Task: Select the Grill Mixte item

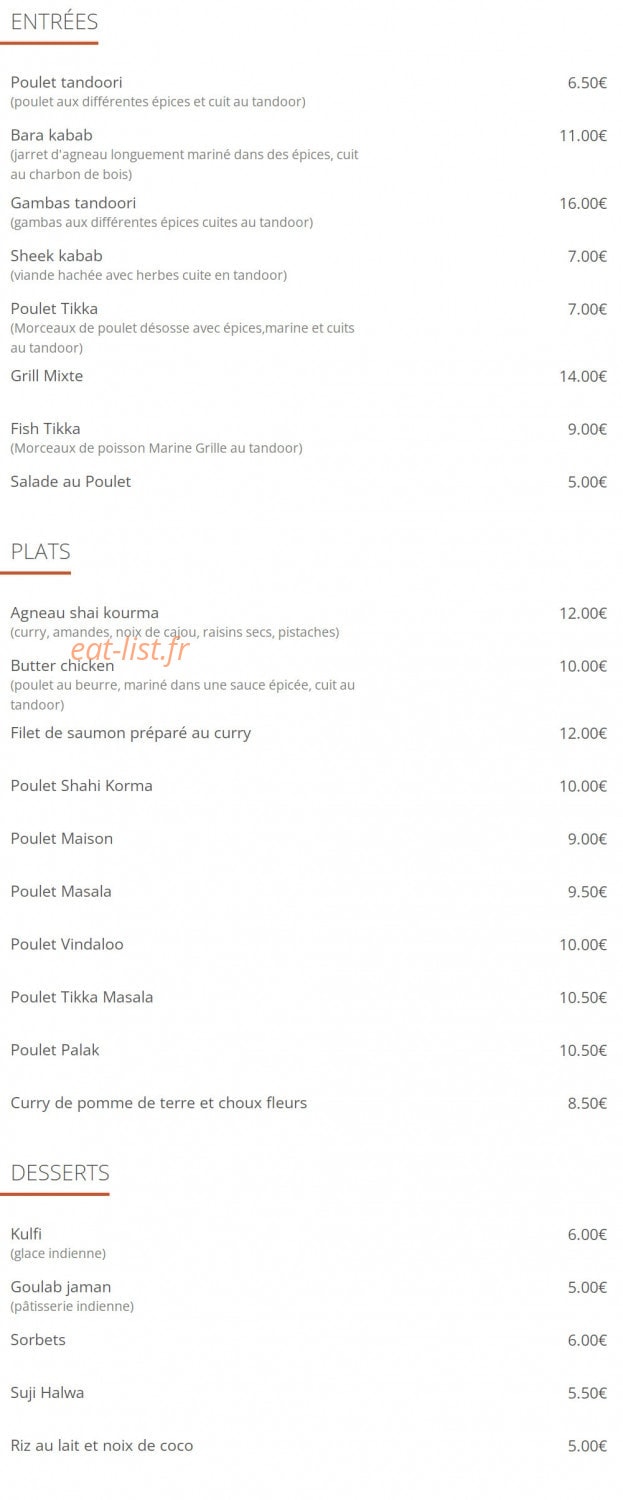Action: pyautogui.click(x=47, y=376)
